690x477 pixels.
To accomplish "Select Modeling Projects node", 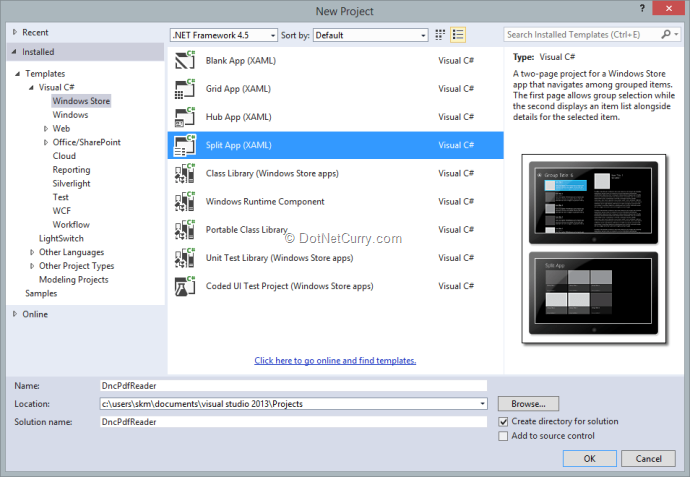I will coord(73,279).
